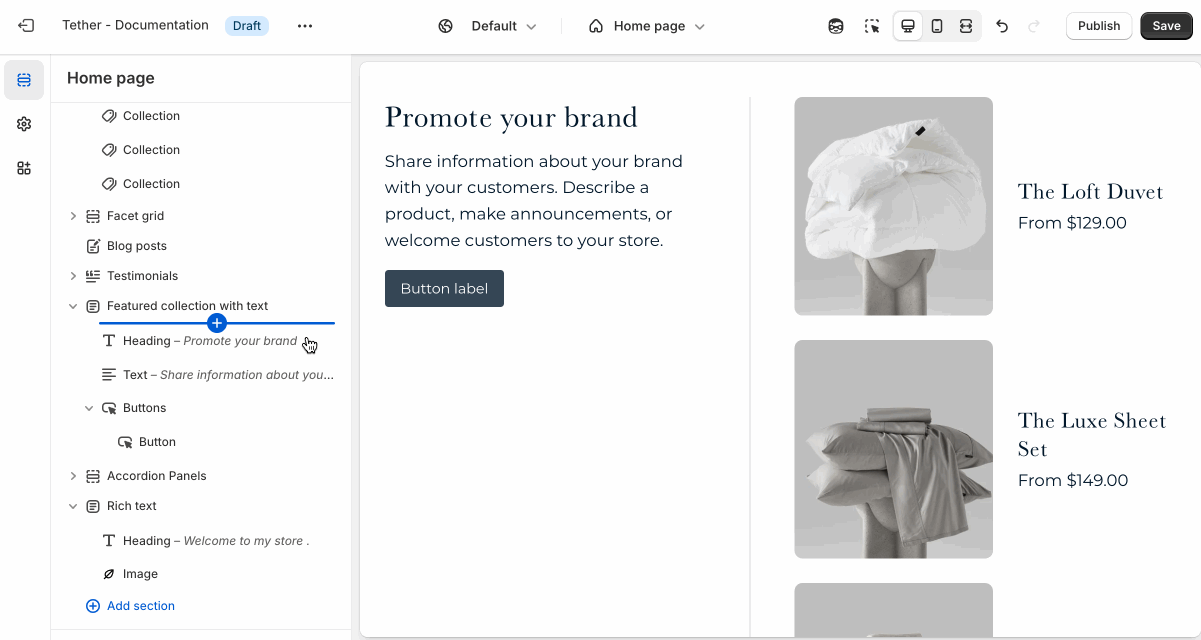Click the Luxe Sheet Set product image

tap(893, 449)
